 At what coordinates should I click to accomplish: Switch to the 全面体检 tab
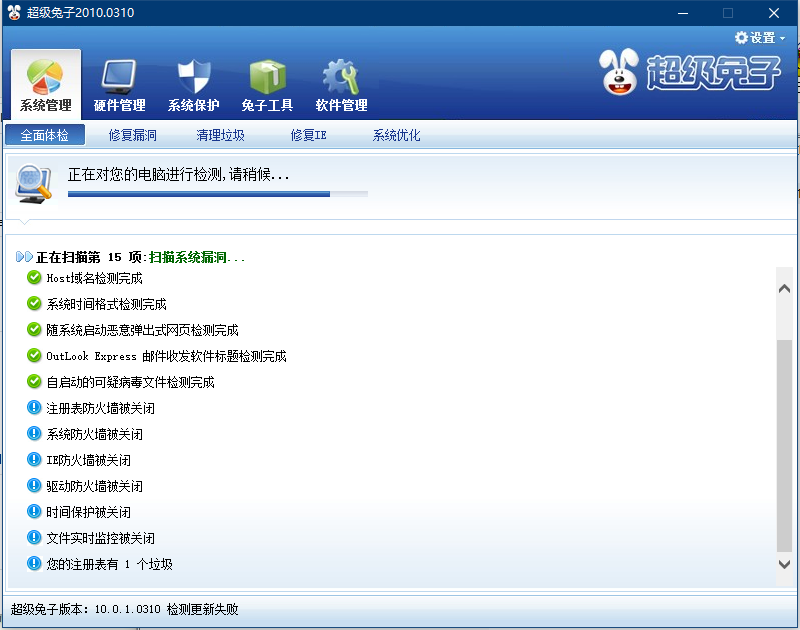click(x=44, y=133)
